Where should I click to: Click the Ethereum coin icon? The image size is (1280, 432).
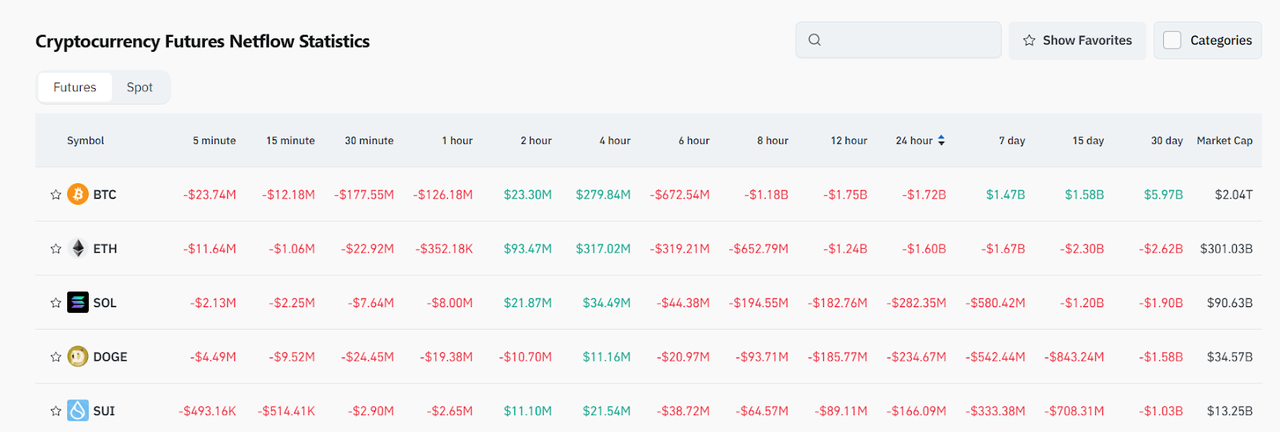coord(78,248)
